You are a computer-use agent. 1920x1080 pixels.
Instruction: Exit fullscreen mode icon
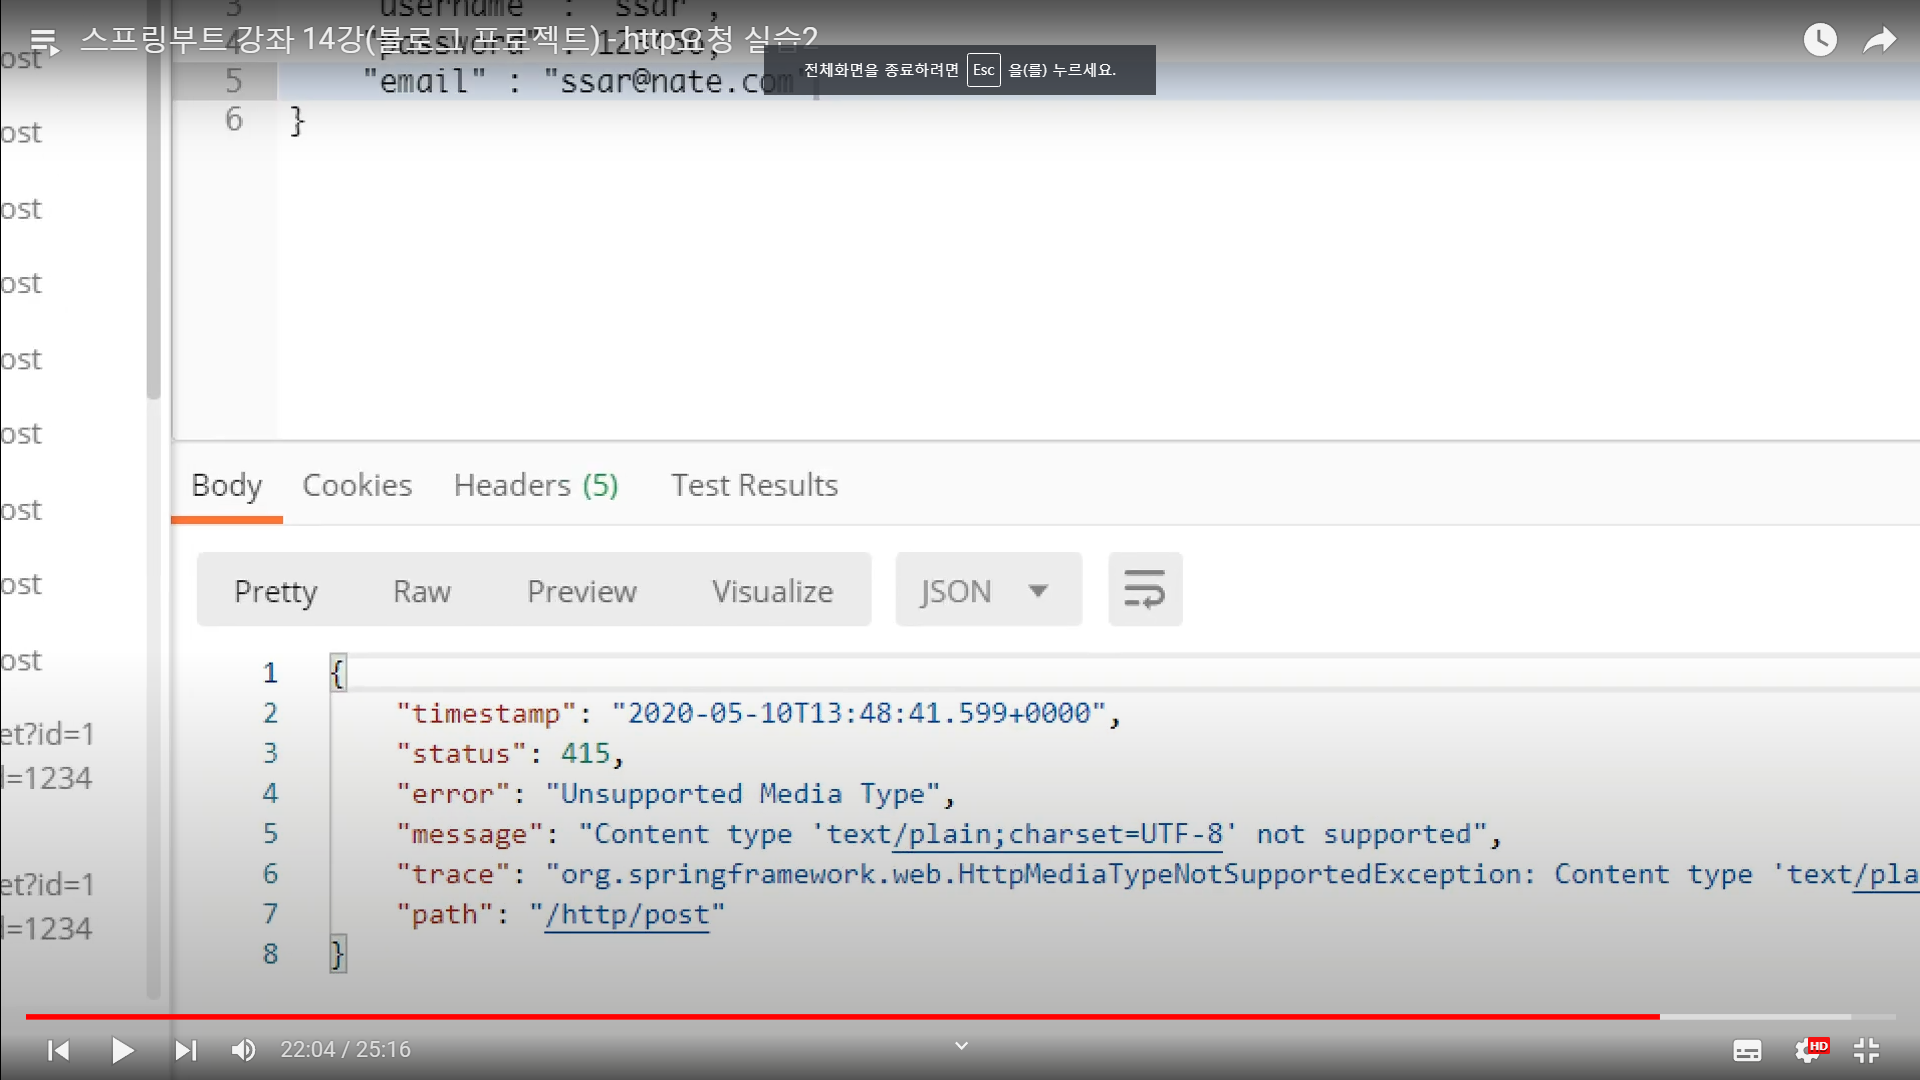pos(1866,1050)
